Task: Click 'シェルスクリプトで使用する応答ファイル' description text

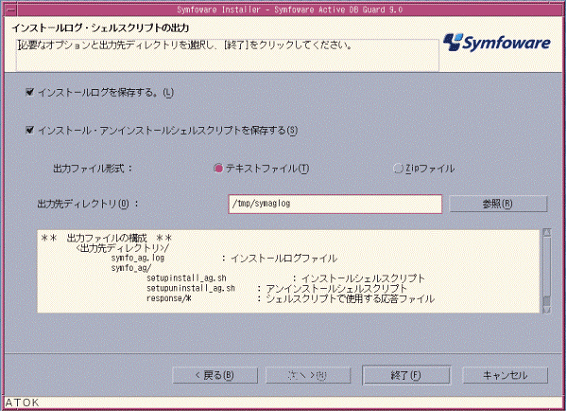Action: (x=350, y=299)
